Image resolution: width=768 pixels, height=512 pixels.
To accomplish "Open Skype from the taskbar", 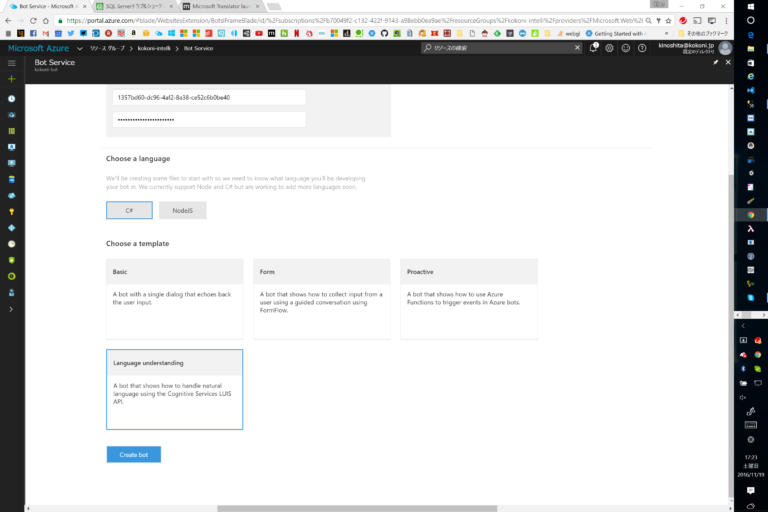I will 751,297.
